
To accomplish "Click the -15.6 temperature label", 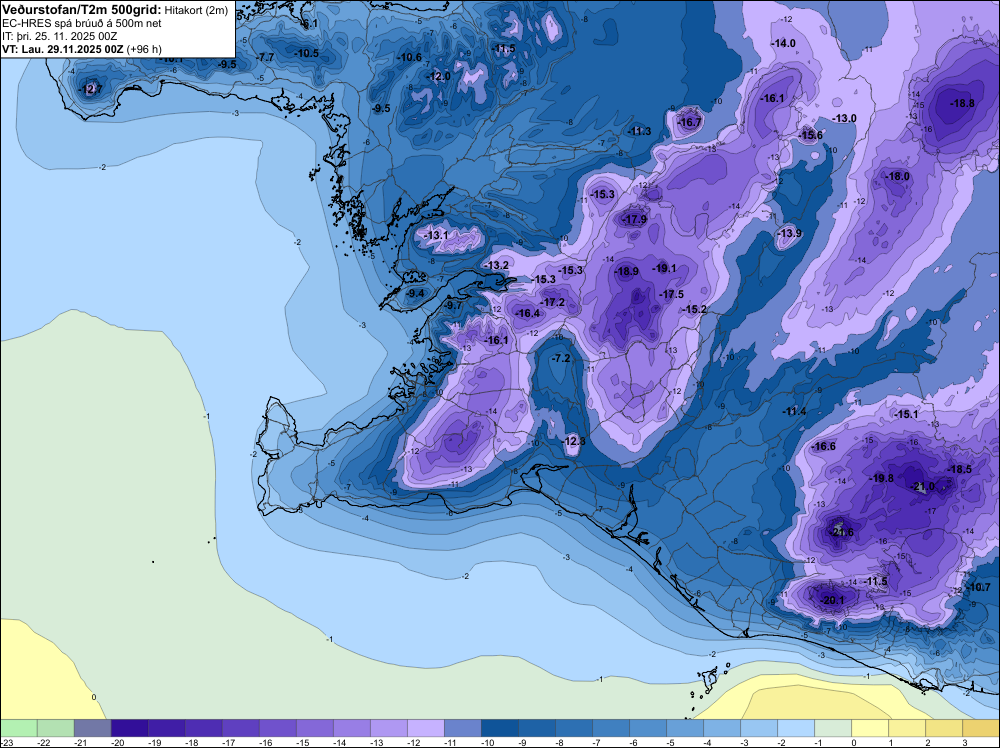I will tap(811, 135).
